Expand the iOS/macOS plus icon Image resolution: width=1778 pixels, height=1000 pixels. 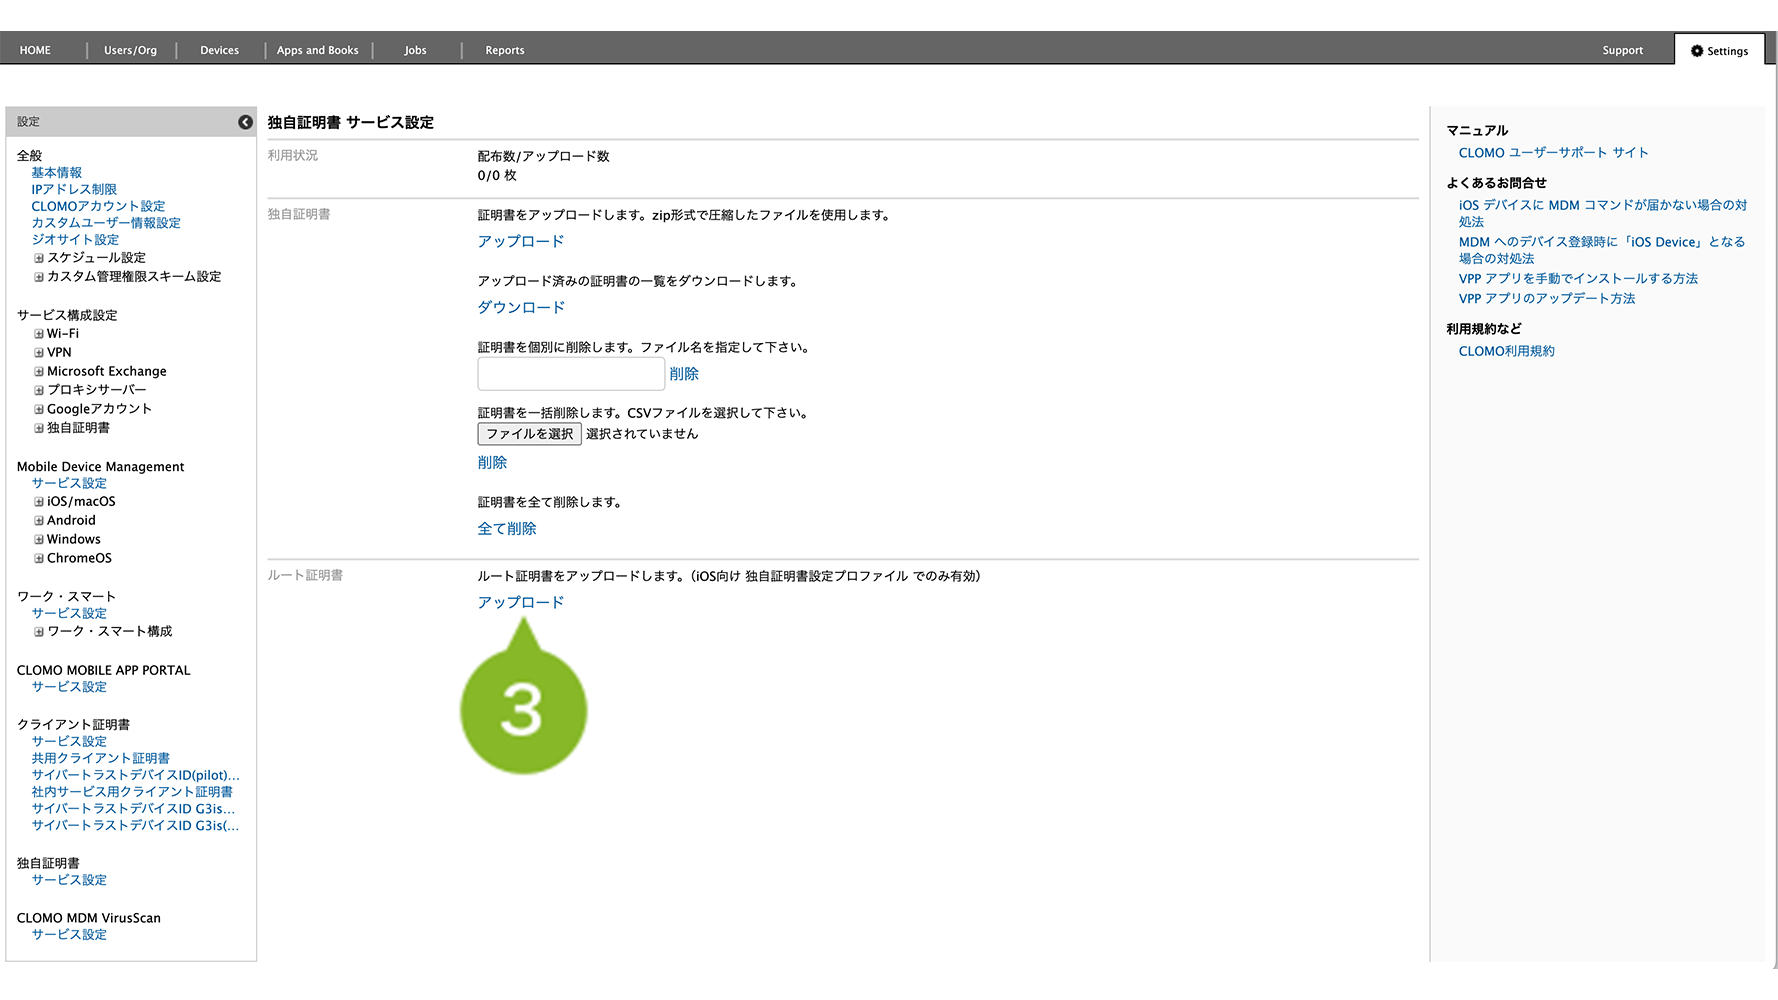(x=39, y=502)
